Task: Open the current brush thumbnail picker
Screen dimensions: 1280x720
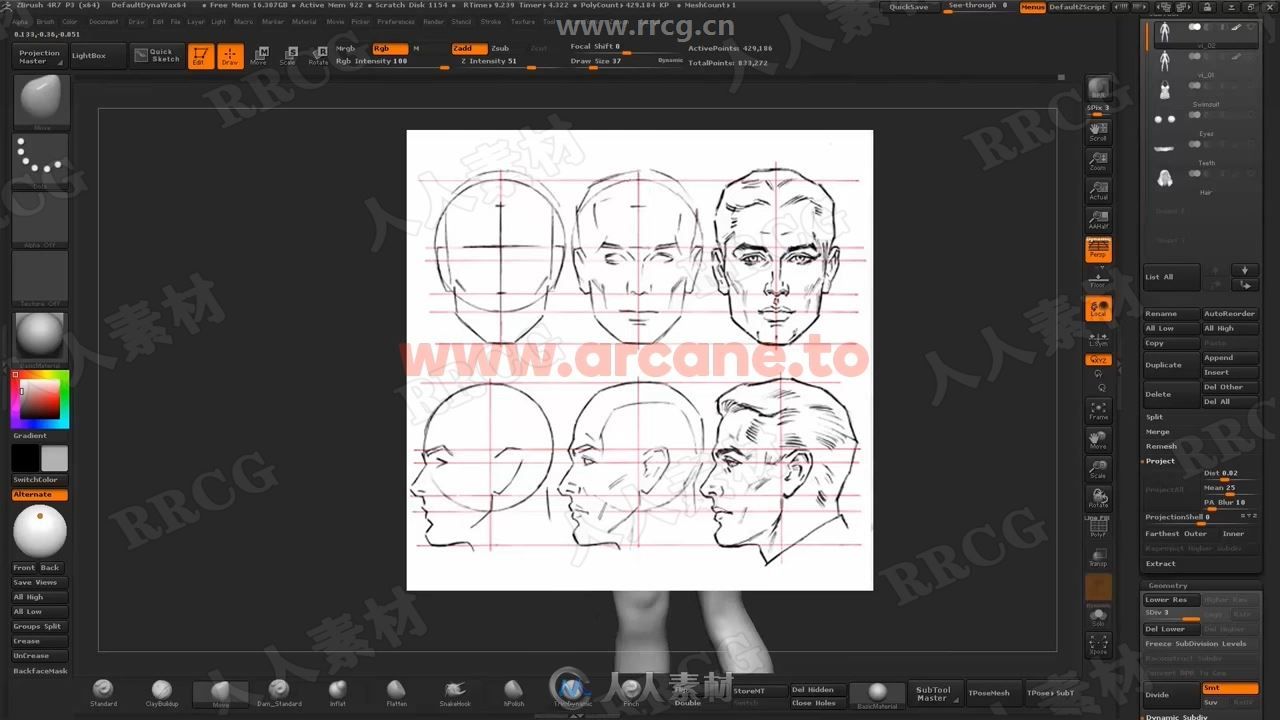Action: (x=41, y=102)
